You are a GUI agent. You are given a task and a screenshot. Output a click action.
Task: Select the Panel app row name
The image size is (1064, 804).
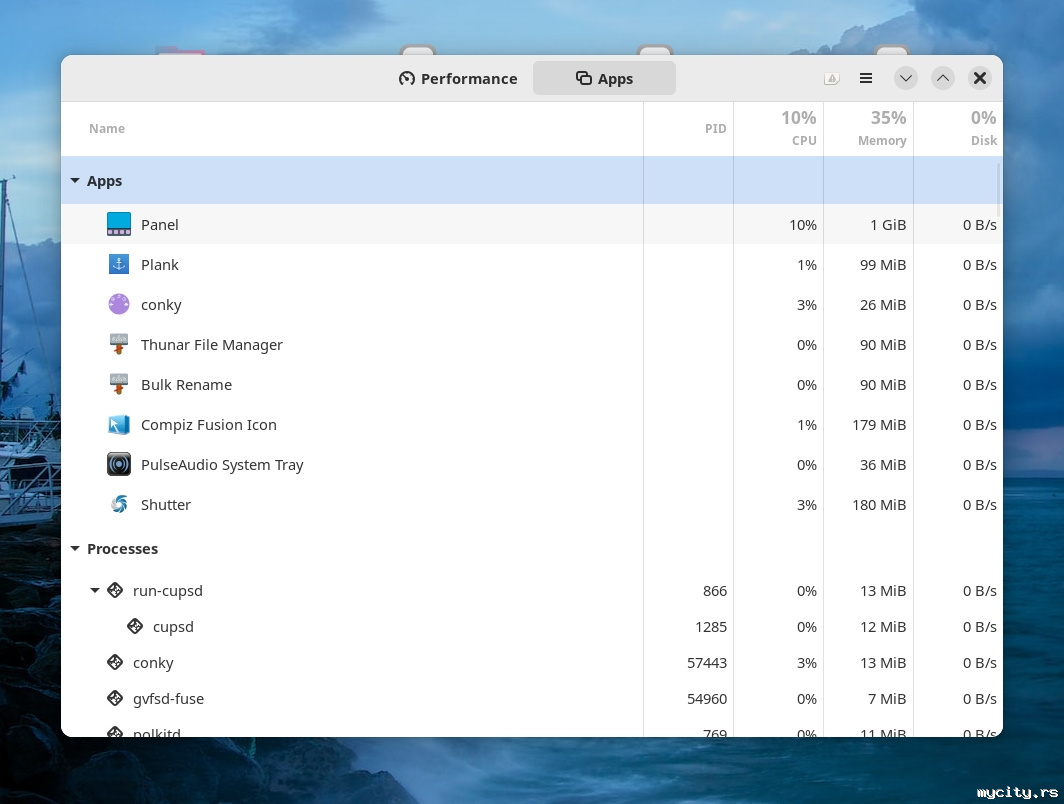click(159, 225)
